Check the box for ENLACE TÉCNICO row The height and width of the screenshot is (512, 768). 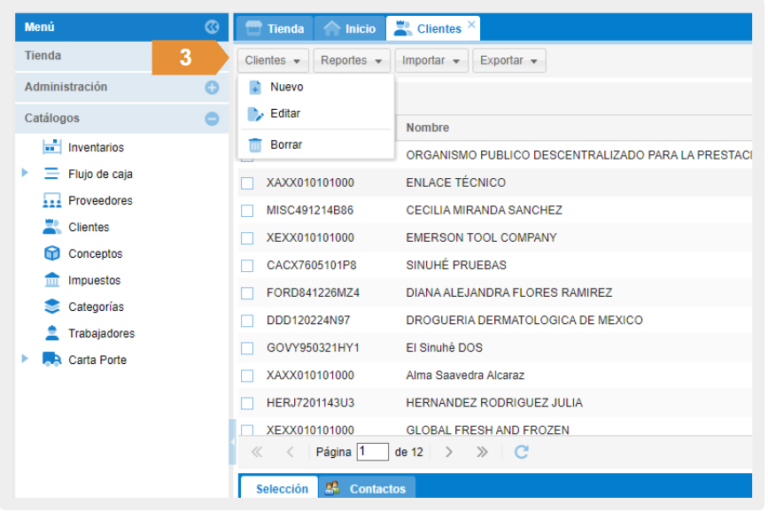(247, 183)
